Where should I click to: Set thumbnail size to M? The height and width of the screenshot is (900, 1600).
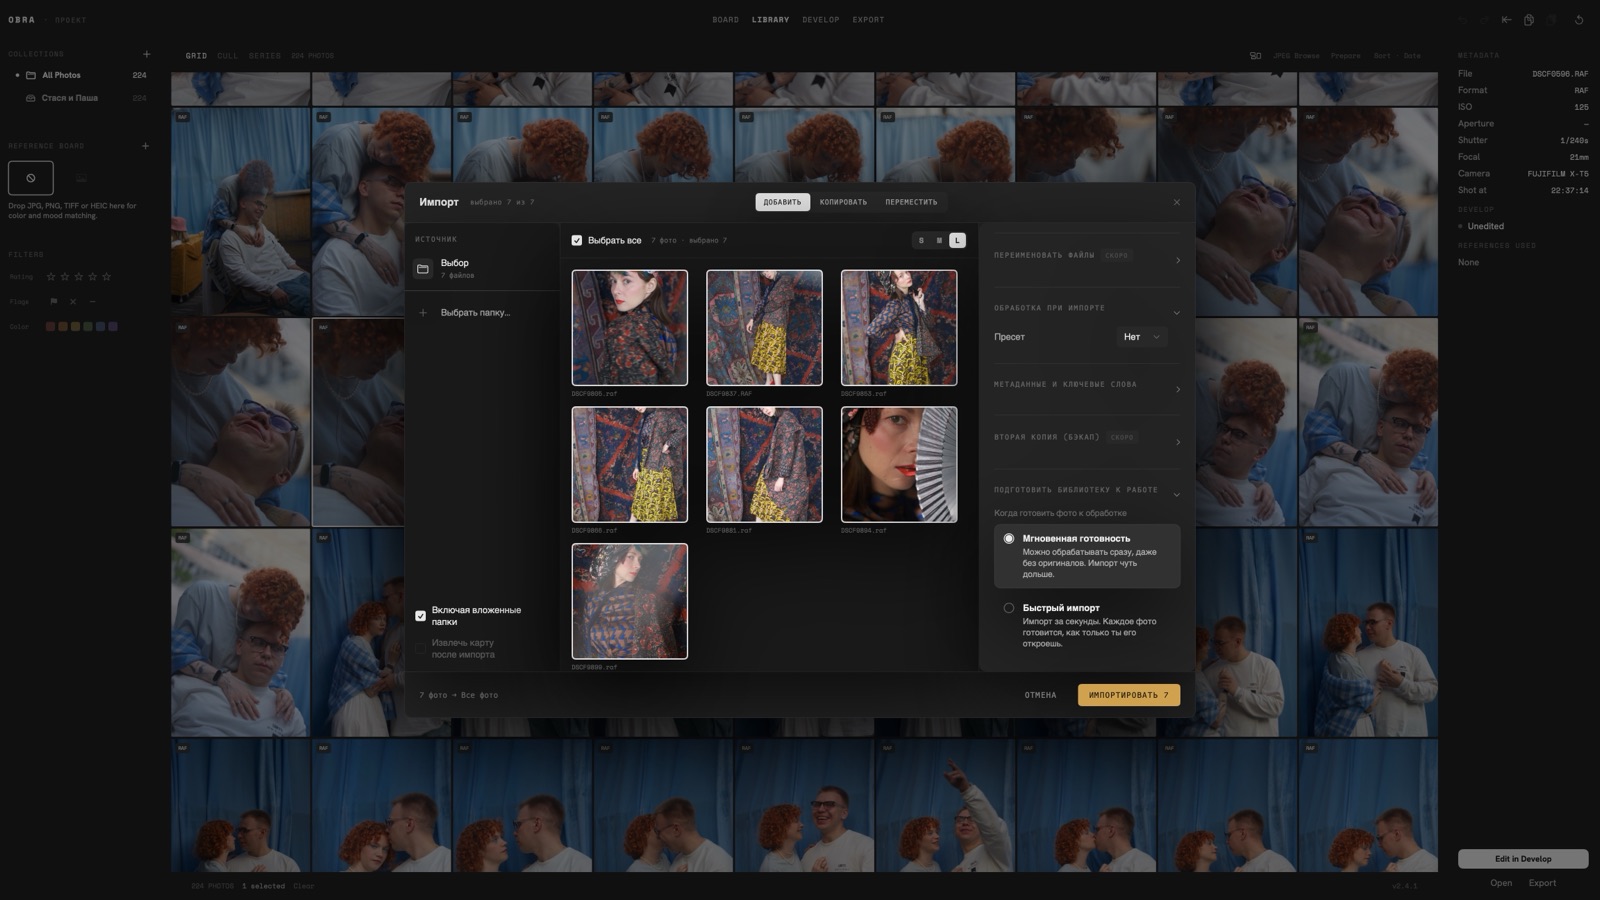point(939,240)
